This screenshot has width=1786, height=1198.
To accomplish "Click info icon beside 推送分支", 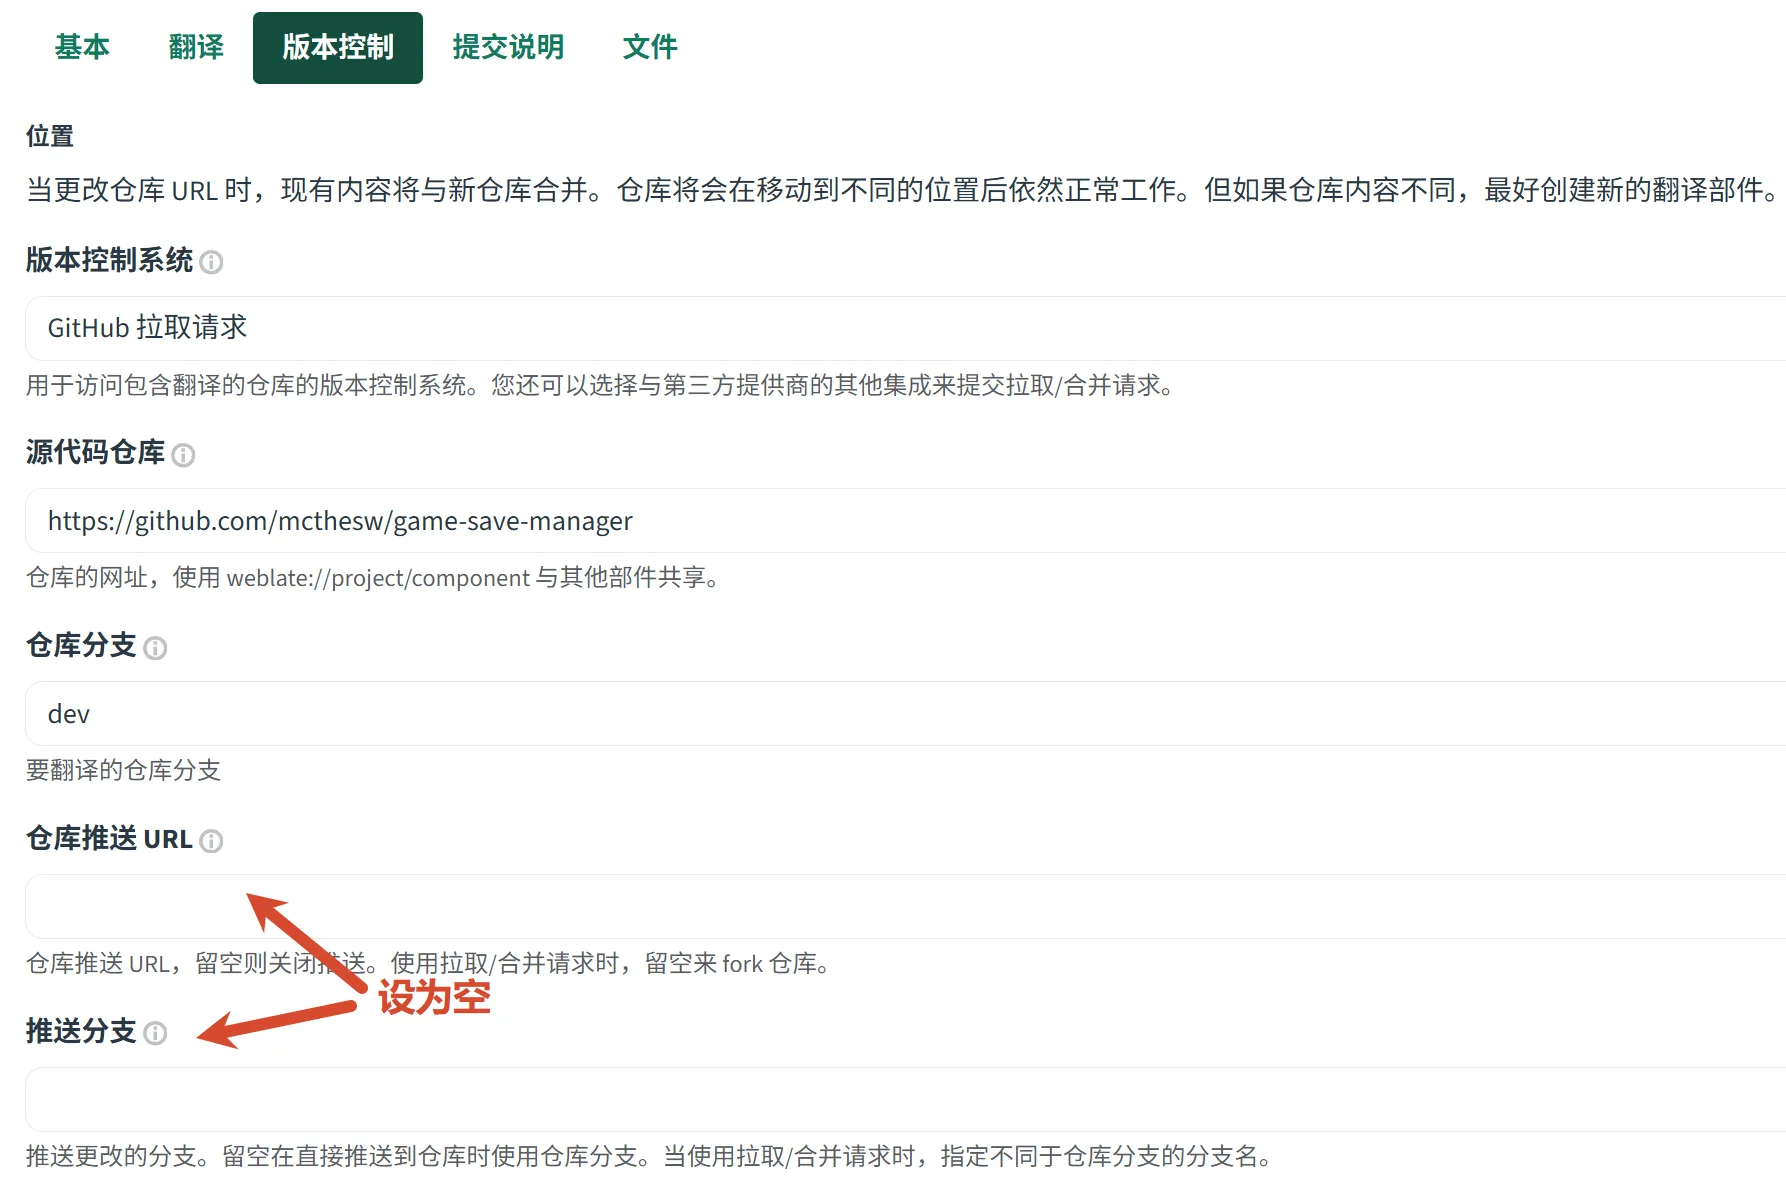I will 155,1033.
